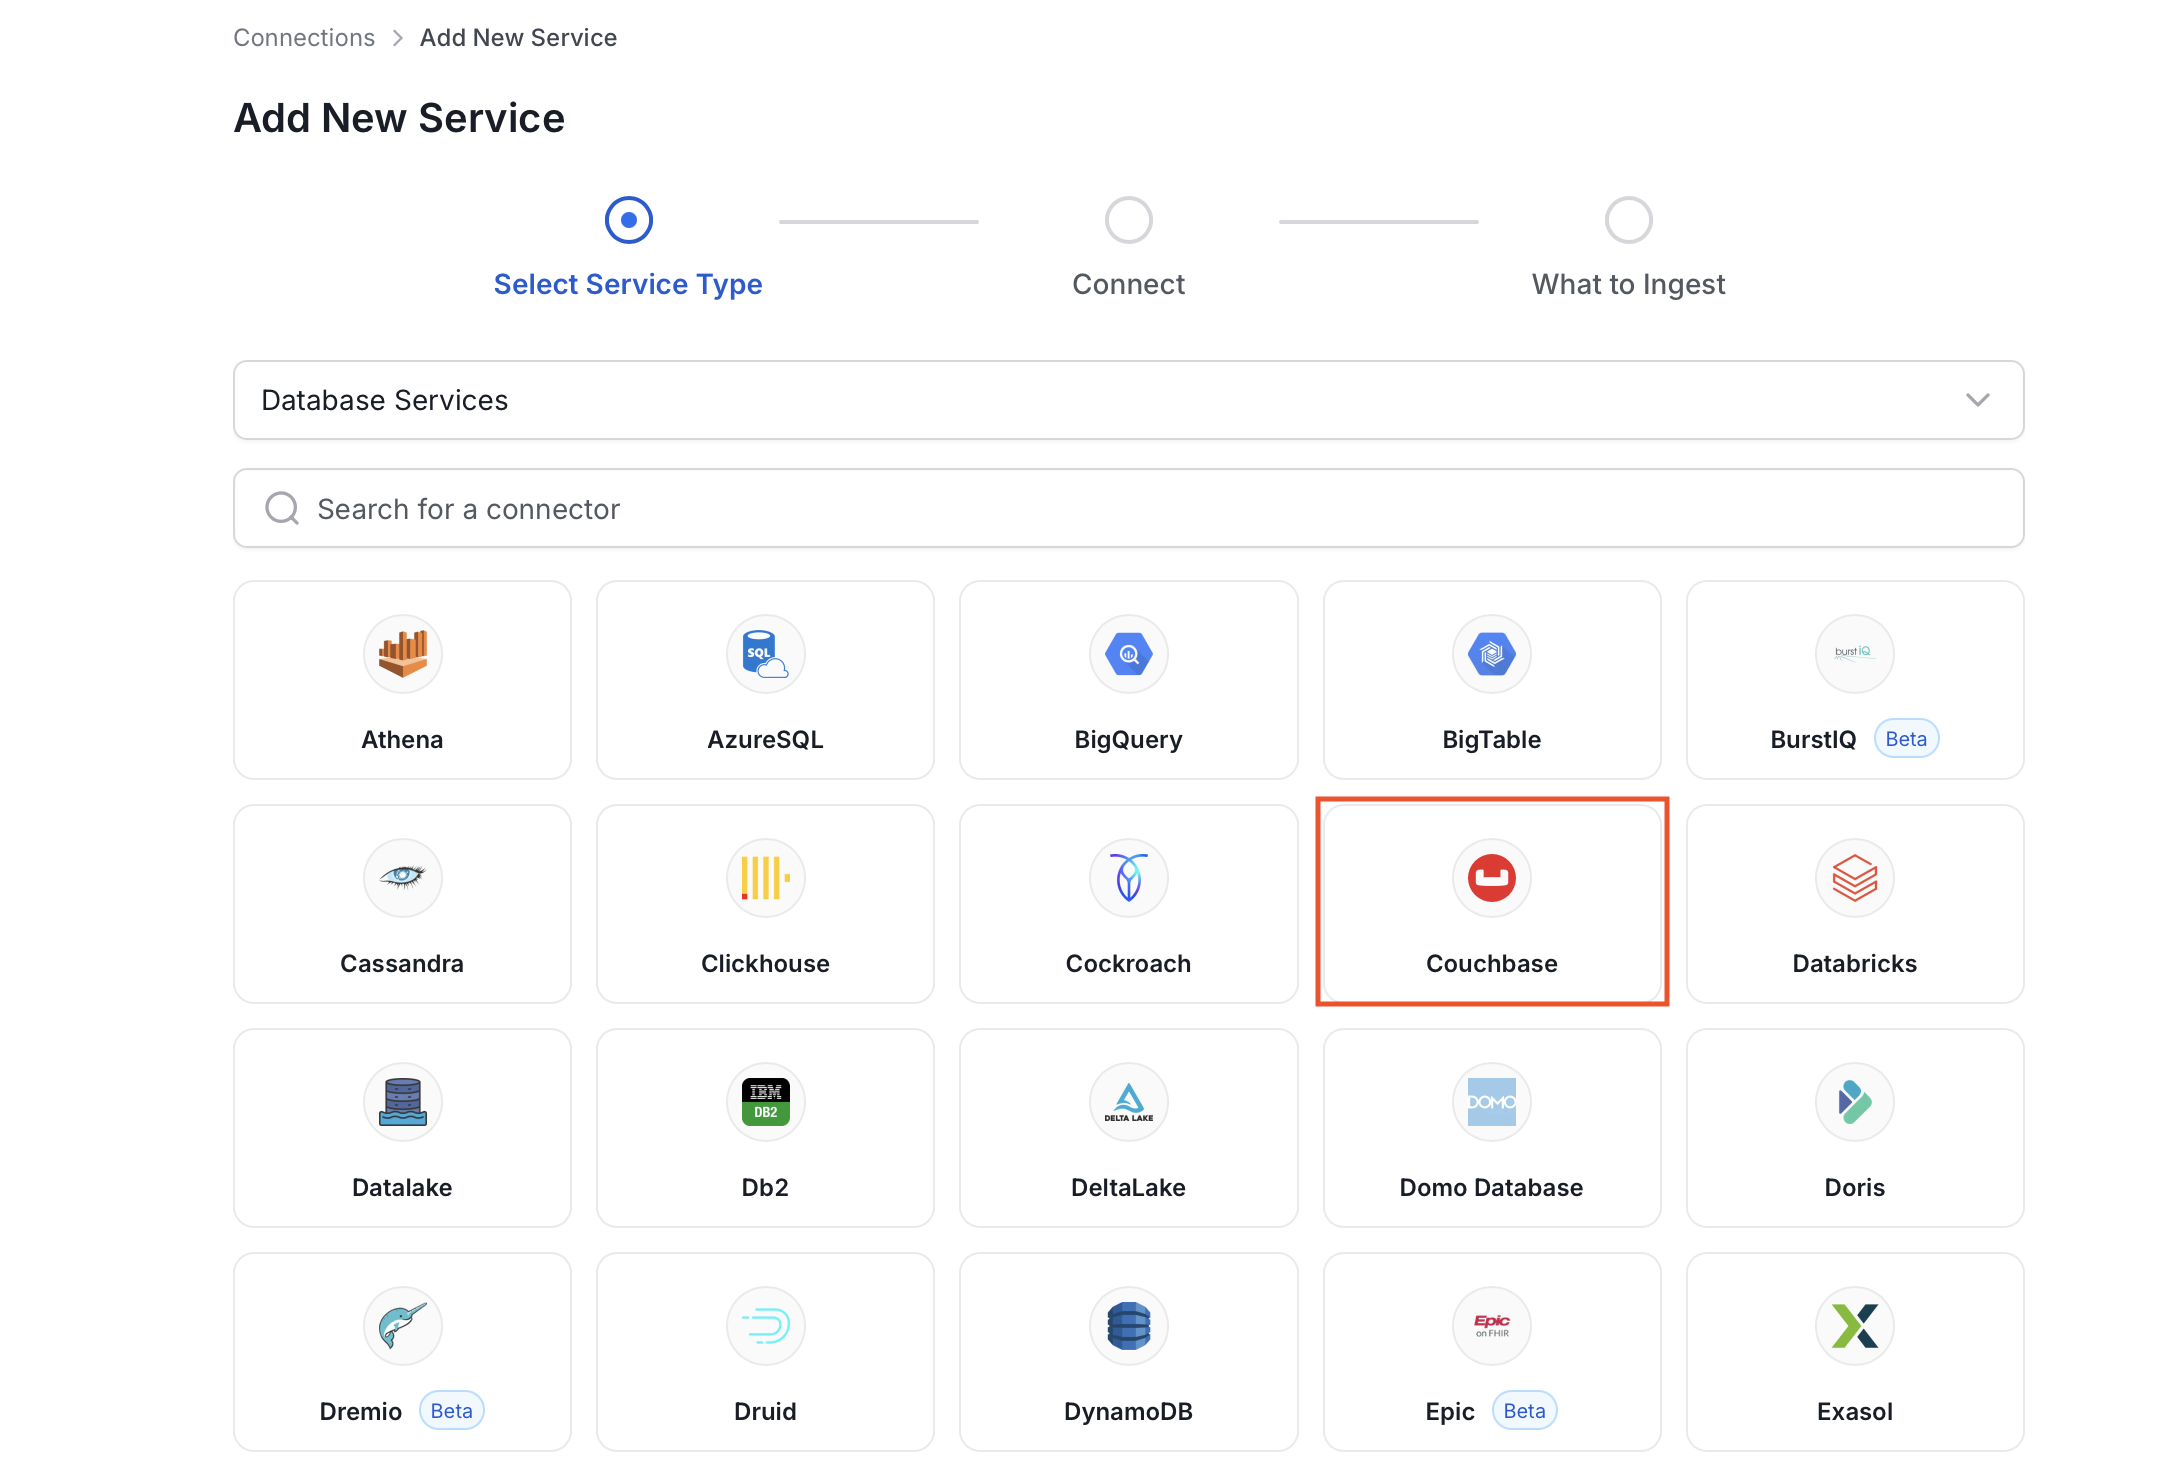This screenshot has height=1472, width=2164.
Task: Go to the Select Service Type step label
Action: click(x=628, y=284)
